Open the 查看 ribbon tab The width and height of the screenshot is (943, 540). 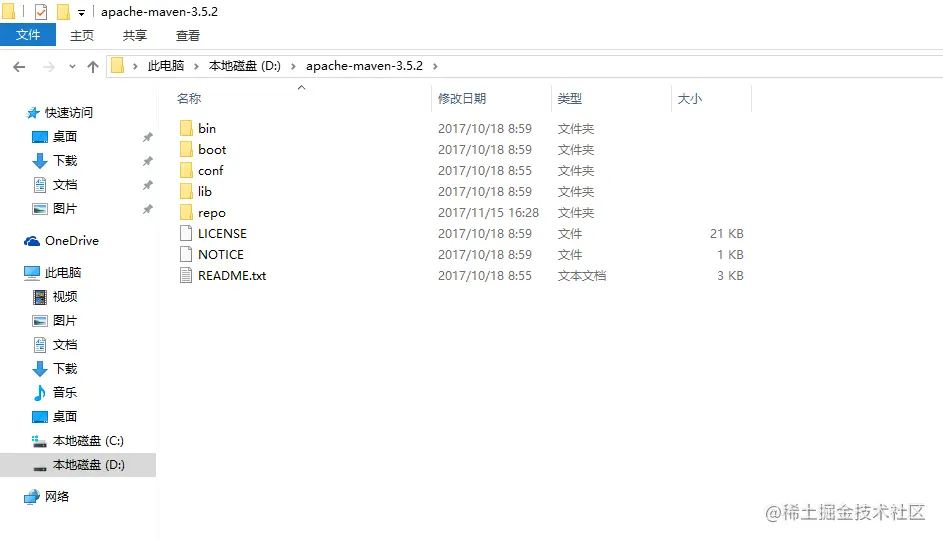(188, 35)
